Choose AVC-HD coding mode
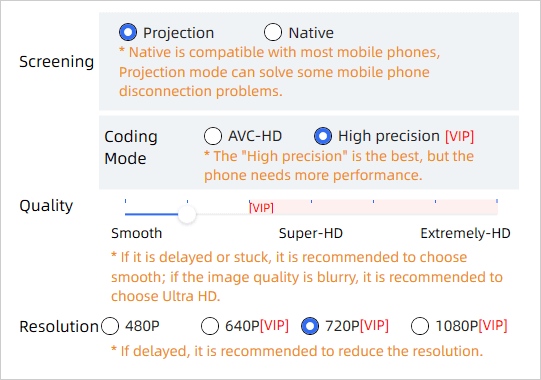The image size is (541, 380). pyautogui.click(x=213, y=136)
